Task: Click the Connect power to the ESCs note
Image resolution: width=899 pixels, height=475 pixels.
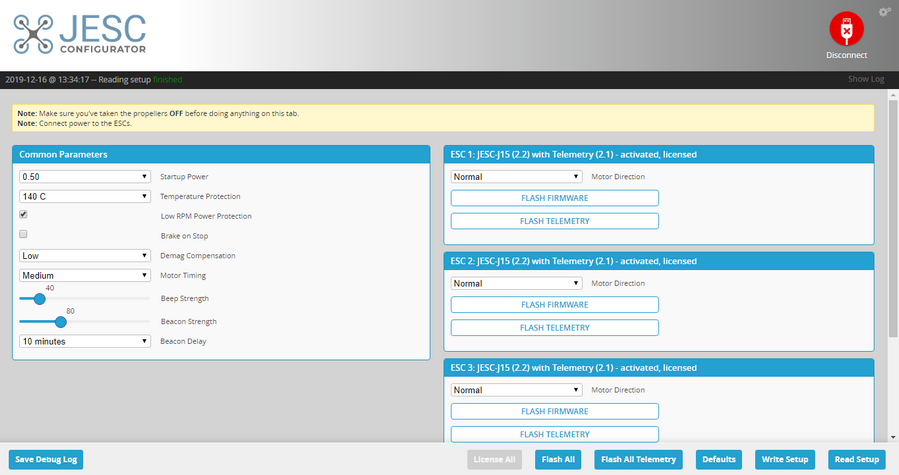Action: 75,123
